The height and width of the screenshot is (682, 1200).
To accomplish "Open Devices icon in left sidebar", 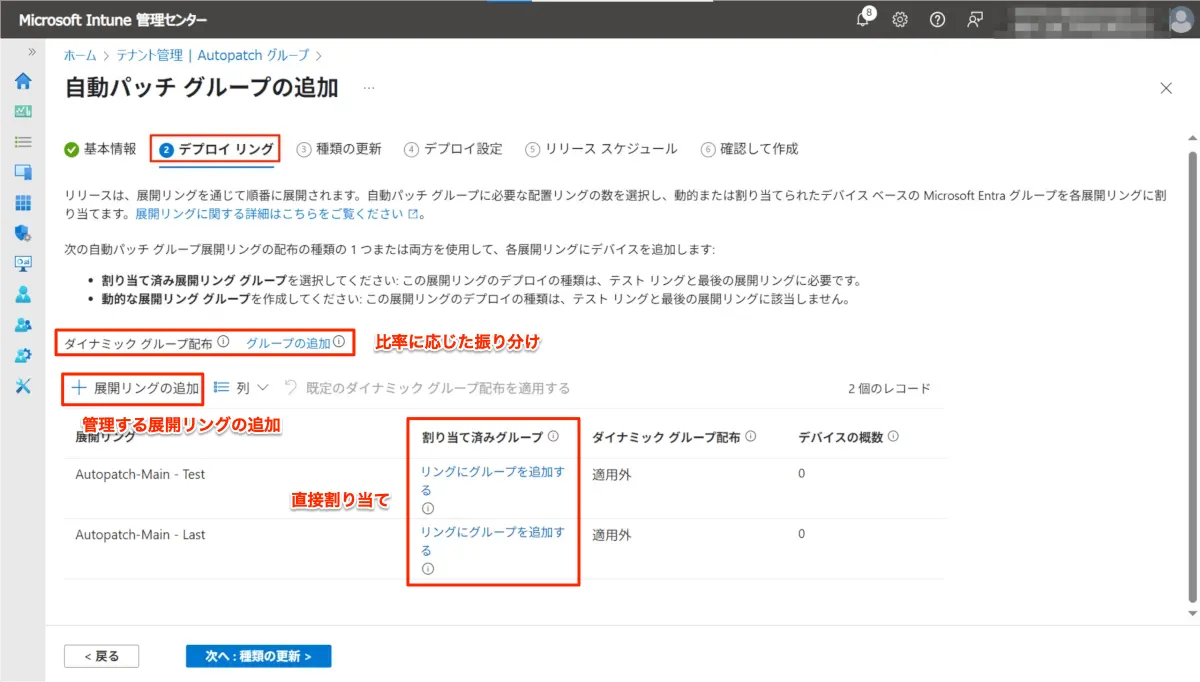I will [x=22, y=173].
